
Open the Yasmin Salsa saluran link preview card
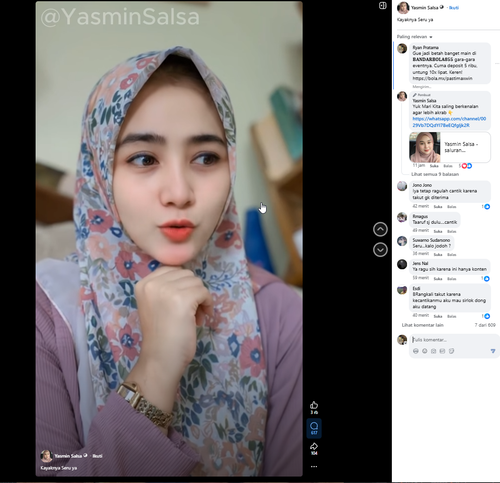click(450, 147)
